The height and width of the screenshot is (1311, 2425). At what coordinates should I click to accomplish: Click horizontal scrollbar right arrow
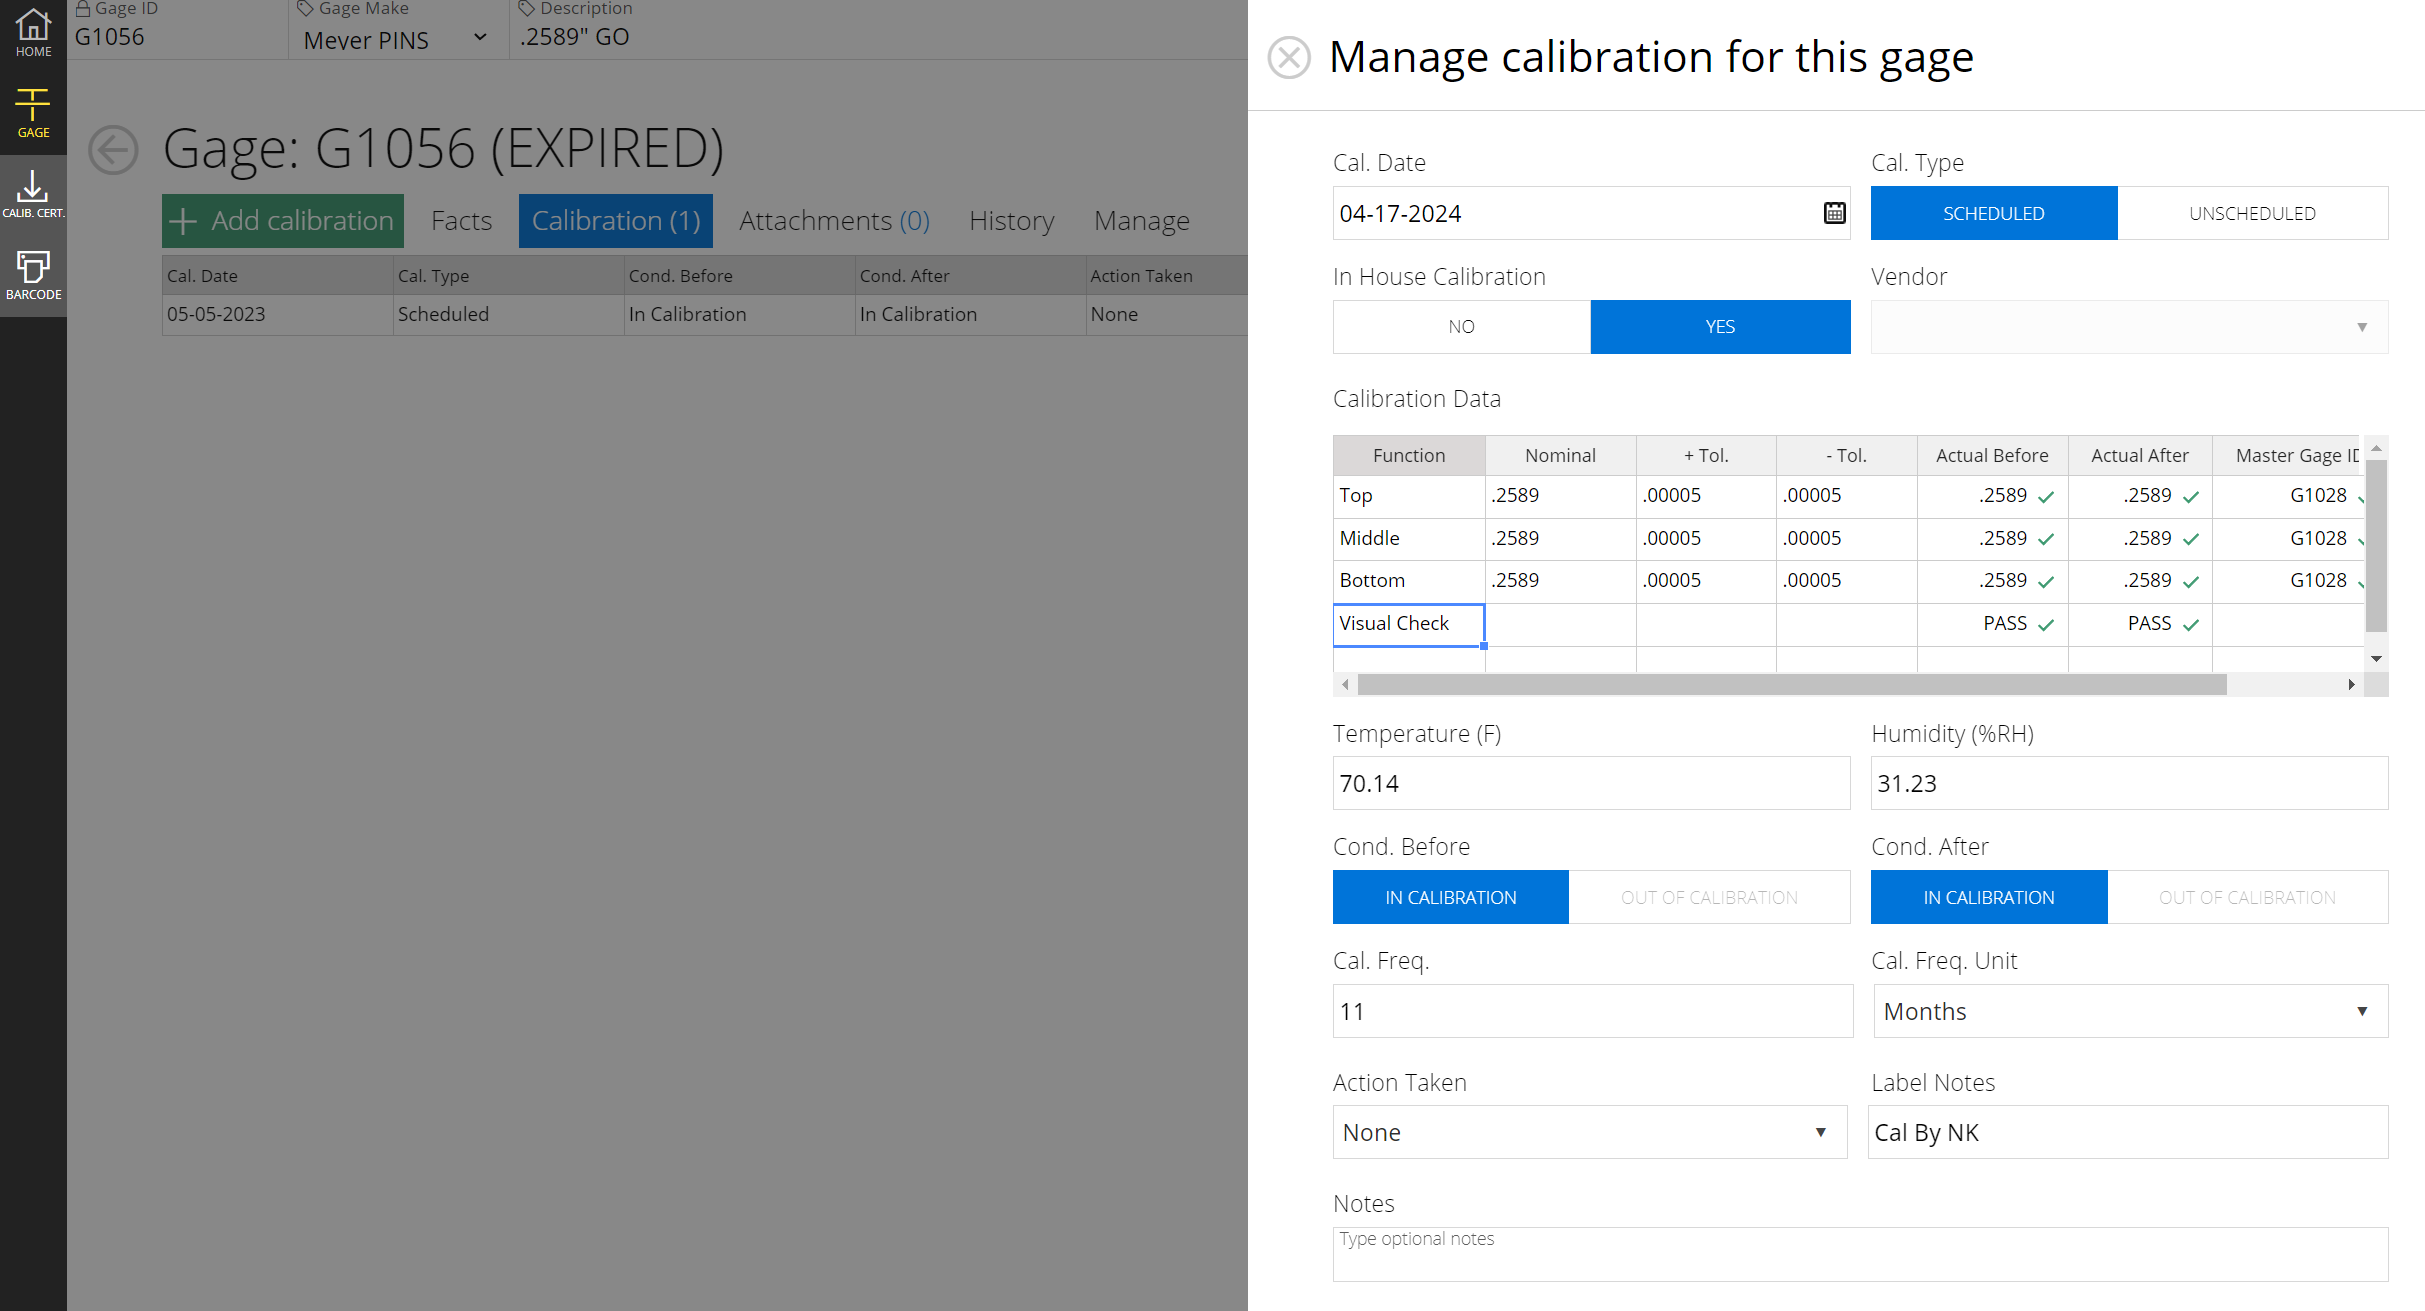[2351, 684]
